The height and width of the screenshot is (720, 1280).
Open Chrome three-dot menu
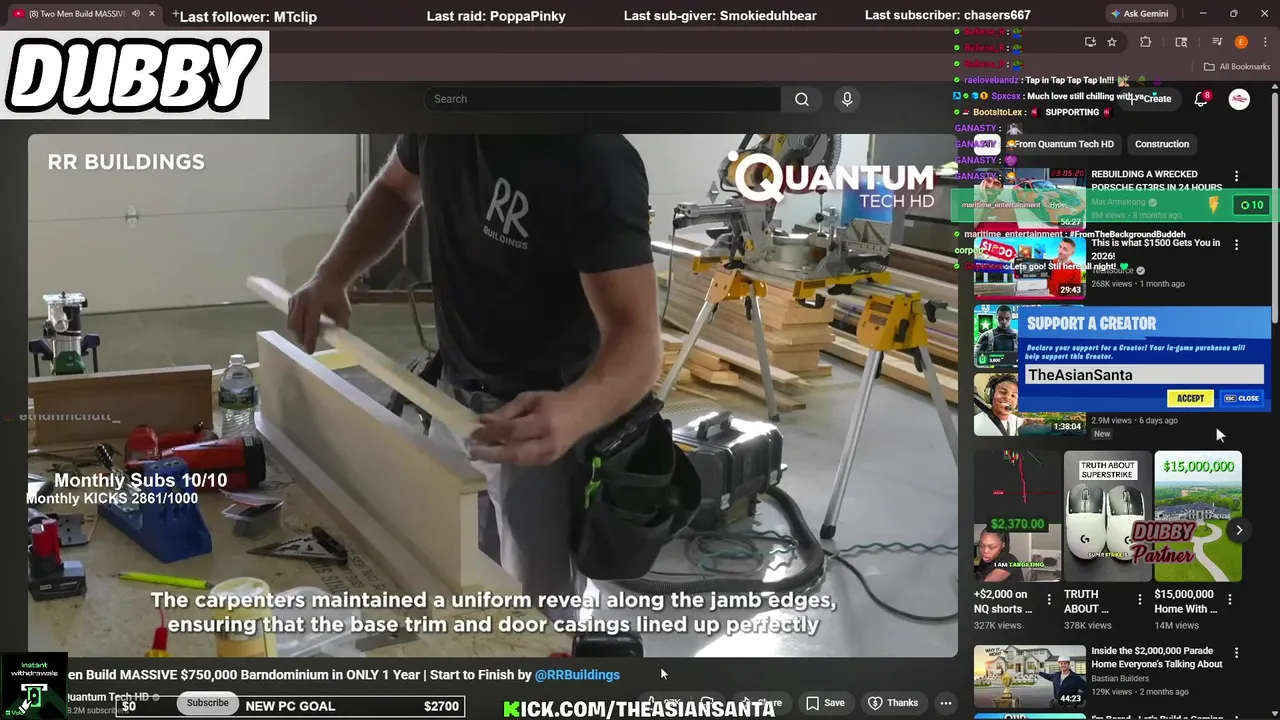1264,42
